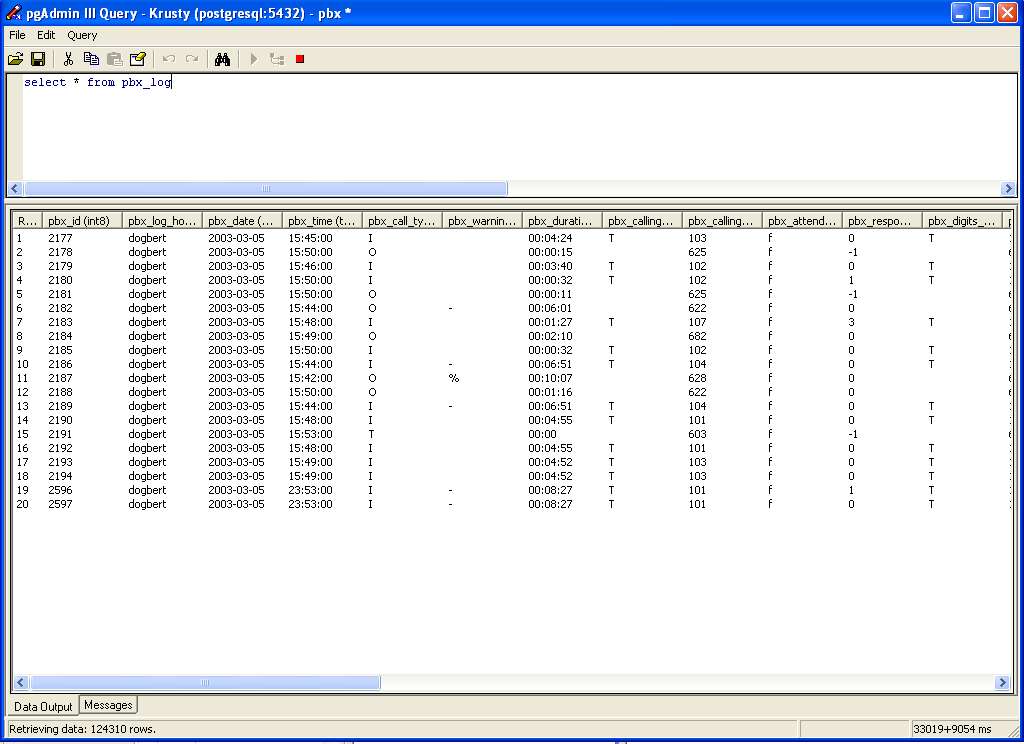The height and width of the screenshot is (744, 1024).
Task: Click inside the SQL query editor text
Action: coord(98,82)
